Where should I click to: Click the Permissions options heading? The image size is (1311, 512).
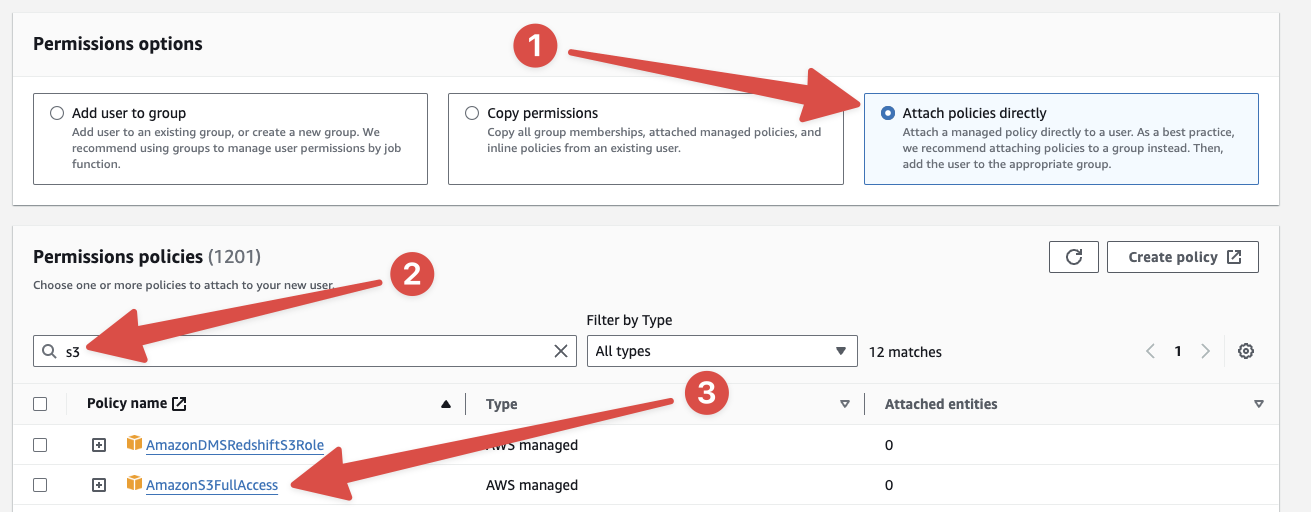(118, 44)
